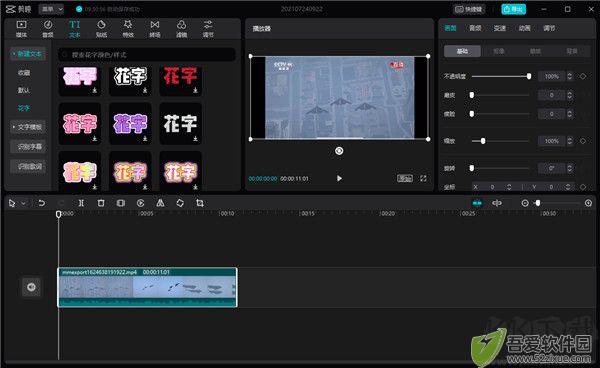Viewport: 600px width, 368px height.
Task: Click the rotate handle below the preview
Action: pyautogui.click(x=339, y=151)
